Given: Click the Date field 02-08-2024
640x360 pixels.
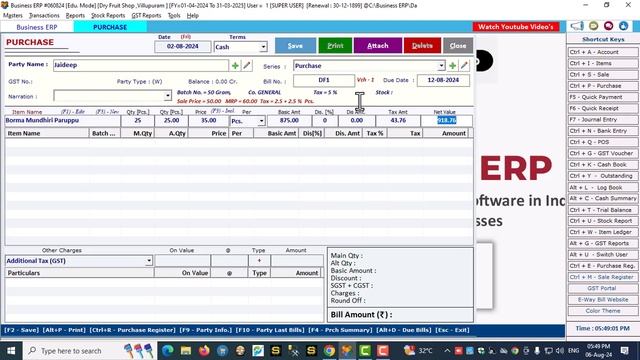Looking at the screenshot, I should 183,47.
